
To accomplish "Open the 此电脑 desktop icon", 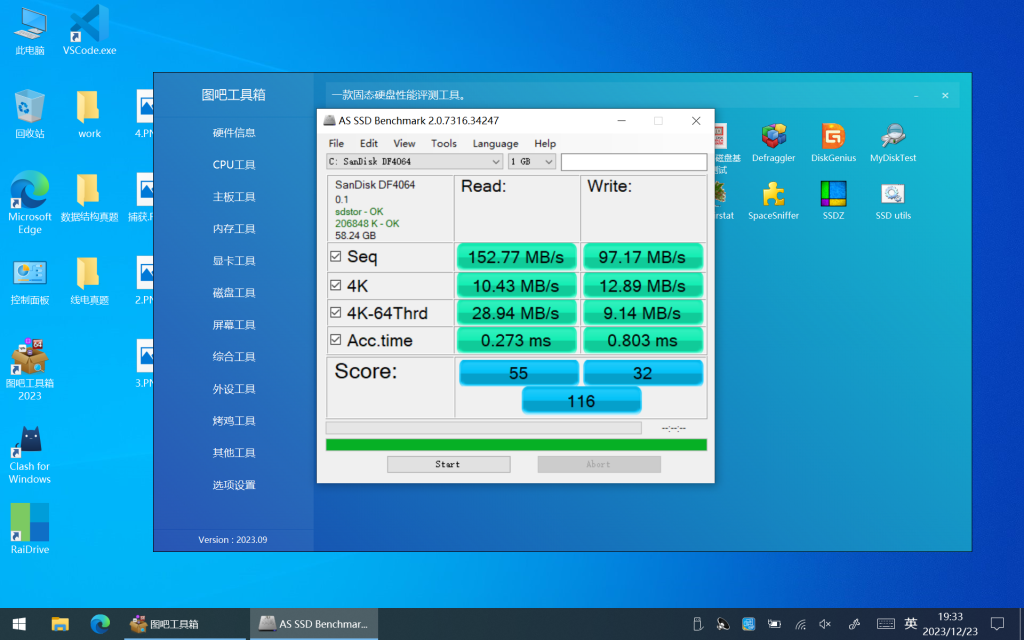I will [30, 31].
